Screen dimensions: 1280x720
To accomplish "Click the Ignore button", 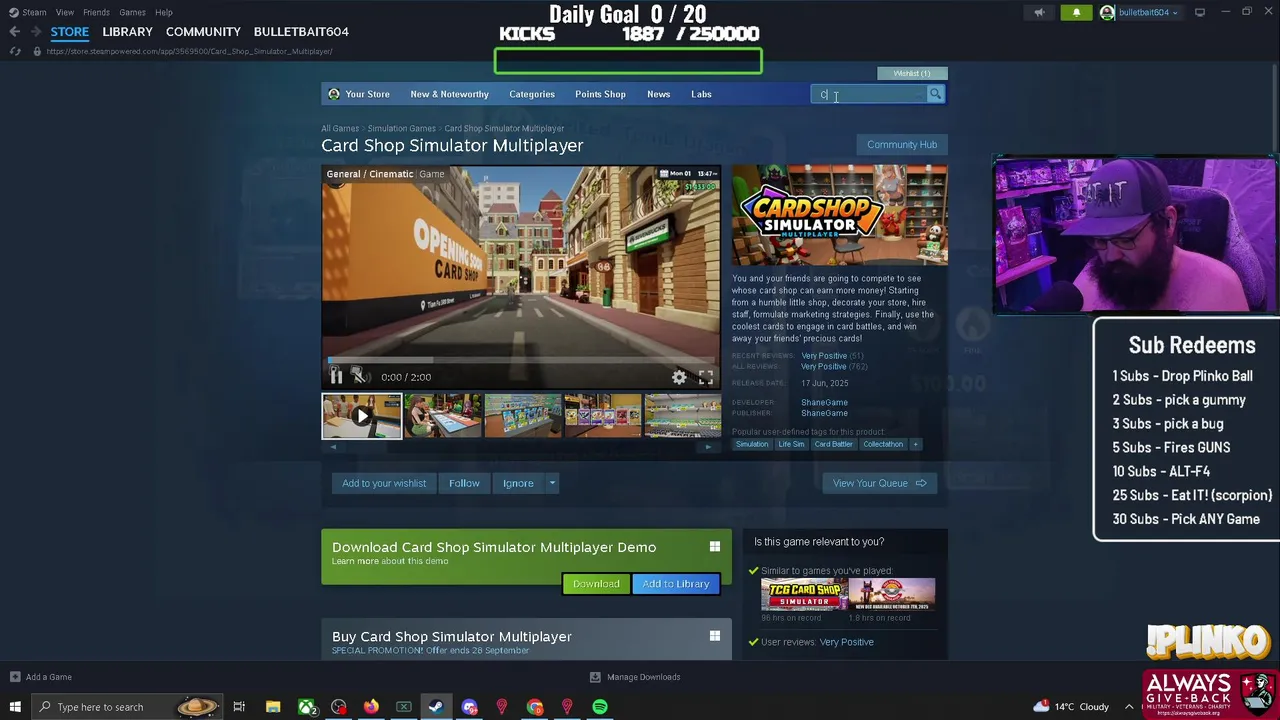I will pyautogui.click(x=518, y=483).
